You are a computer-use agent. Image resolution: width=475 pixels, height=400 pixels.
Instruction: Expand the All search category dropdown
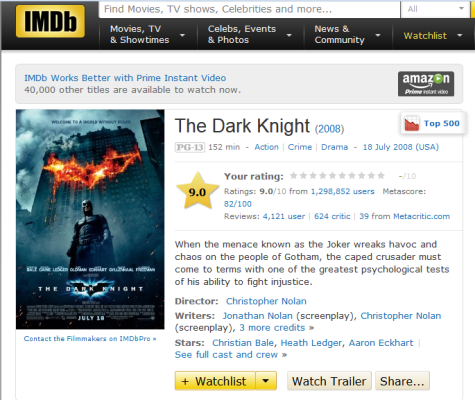[435, 9]
